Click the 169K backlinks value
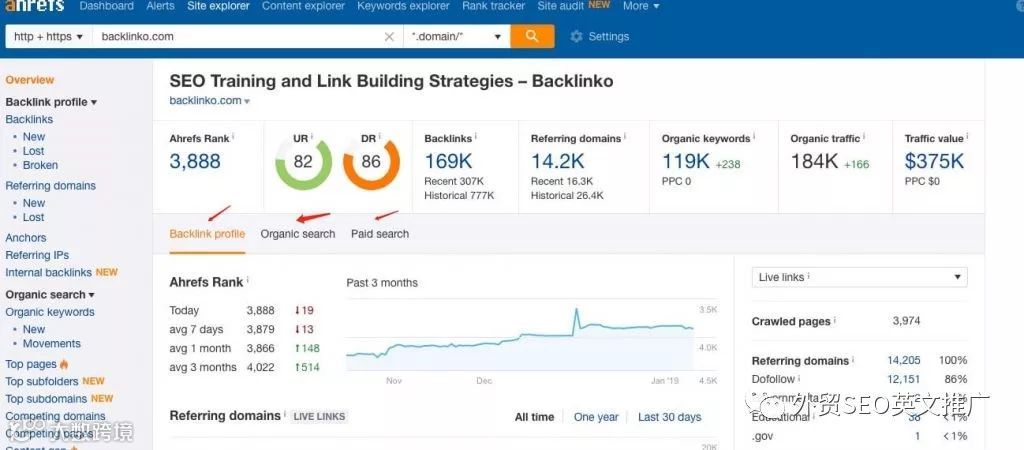The width and height of the screenshot is (1024, 450). pyautogui.click(x=448, y=161)
